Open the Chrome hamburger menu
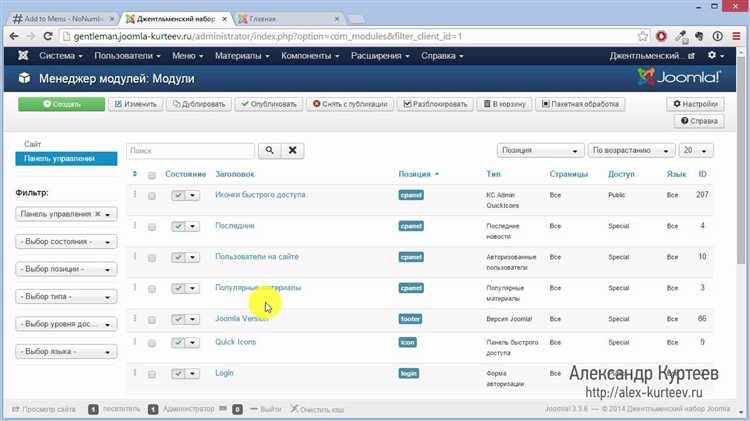Image resolution: width=750 pixels, height=421 pixels. (x=736, y=36)
